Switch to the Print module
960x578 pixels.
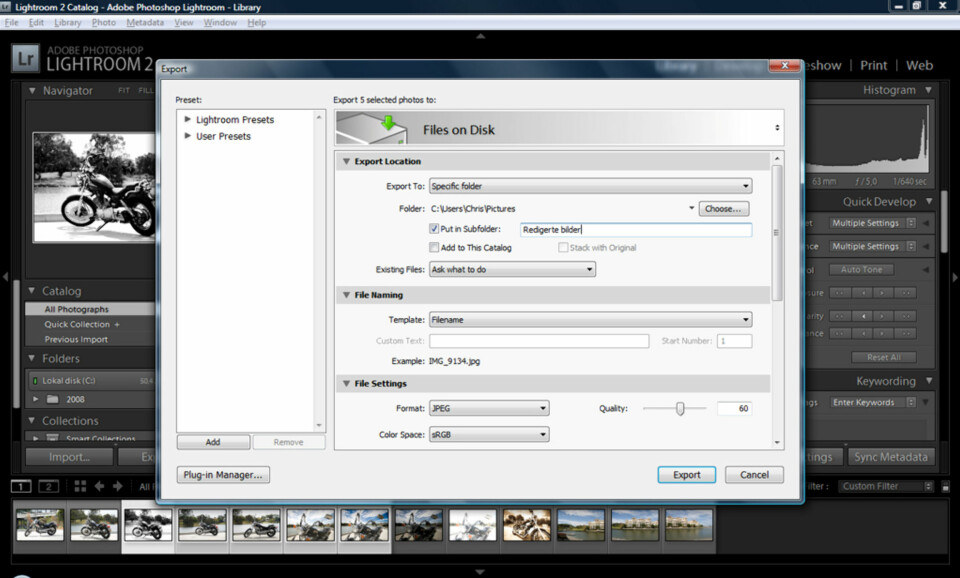coord(873,66)
